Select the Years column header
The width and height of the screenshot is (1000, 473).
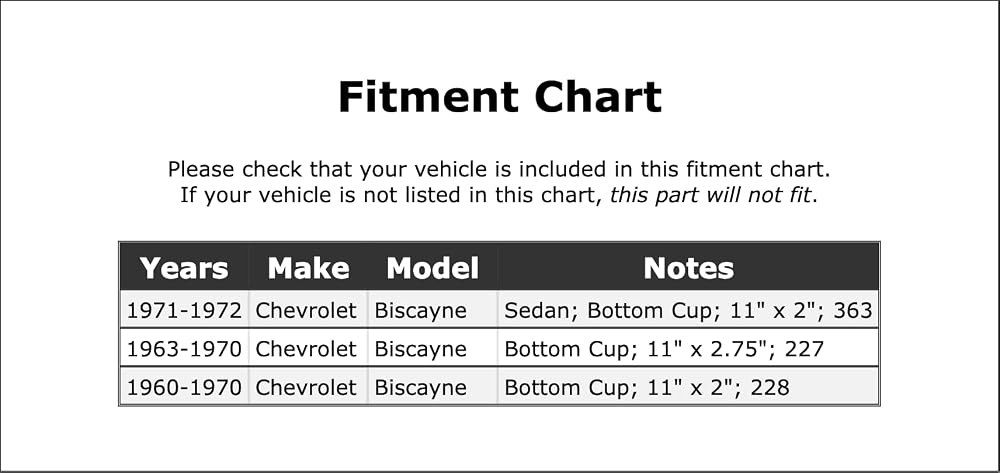[184, 268]
